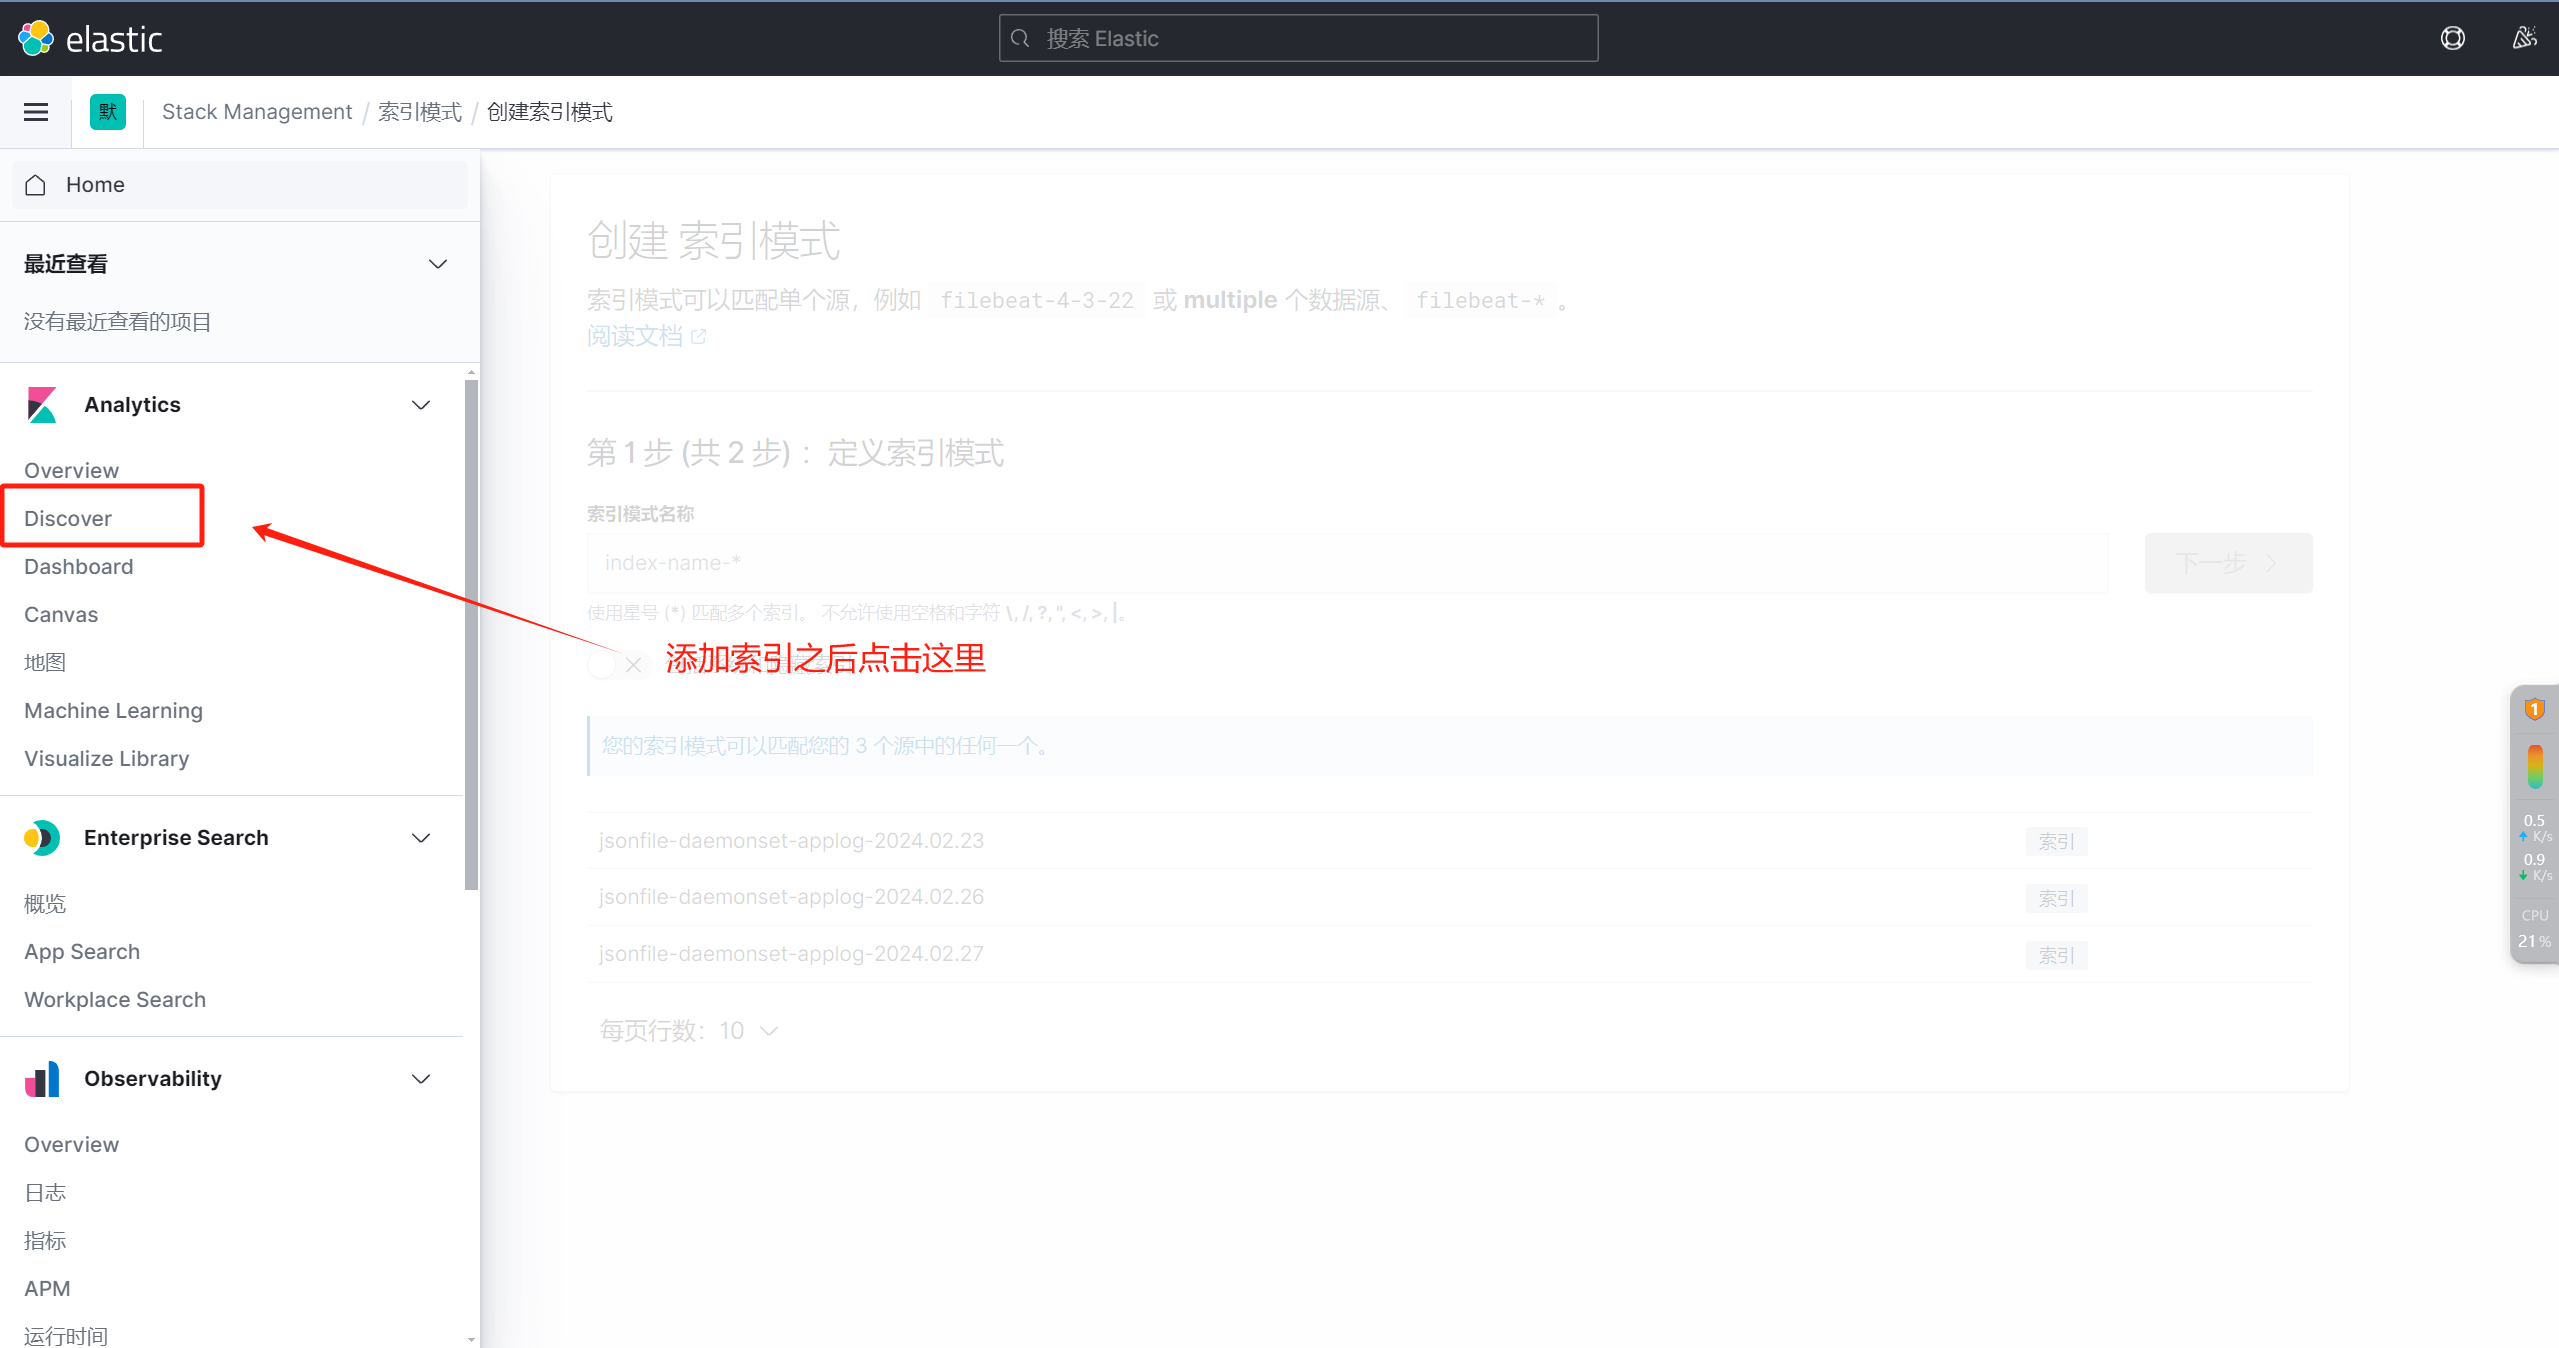This screenshot has height=1348, width=2559.
Task: Click 没有最近查看的项目 text
Action: click(118, 322)
